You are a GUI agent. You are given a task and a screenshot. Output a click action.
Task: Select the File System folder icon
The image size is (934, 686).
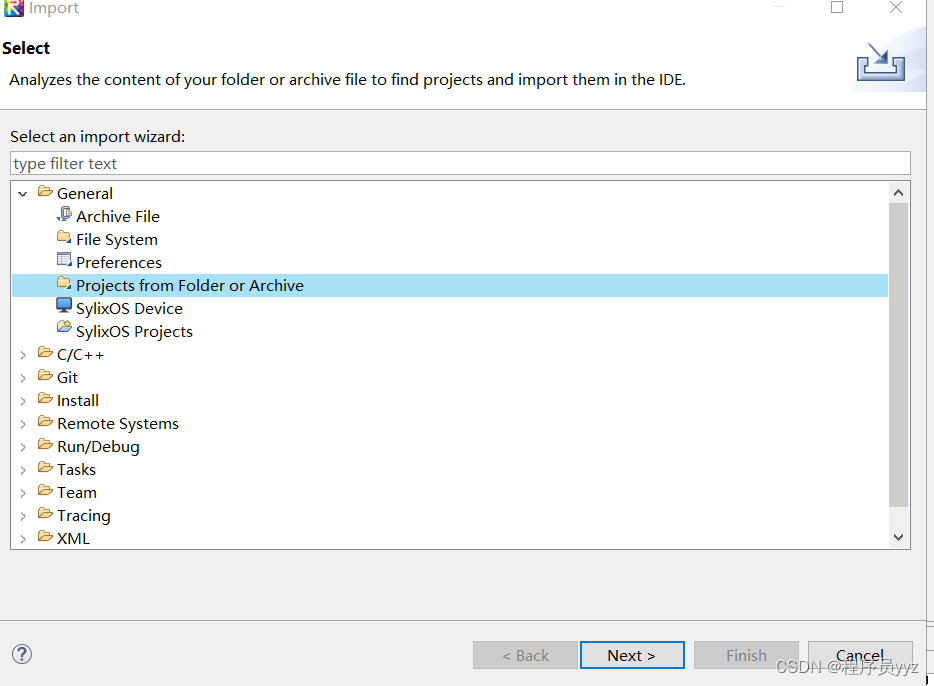64,239
